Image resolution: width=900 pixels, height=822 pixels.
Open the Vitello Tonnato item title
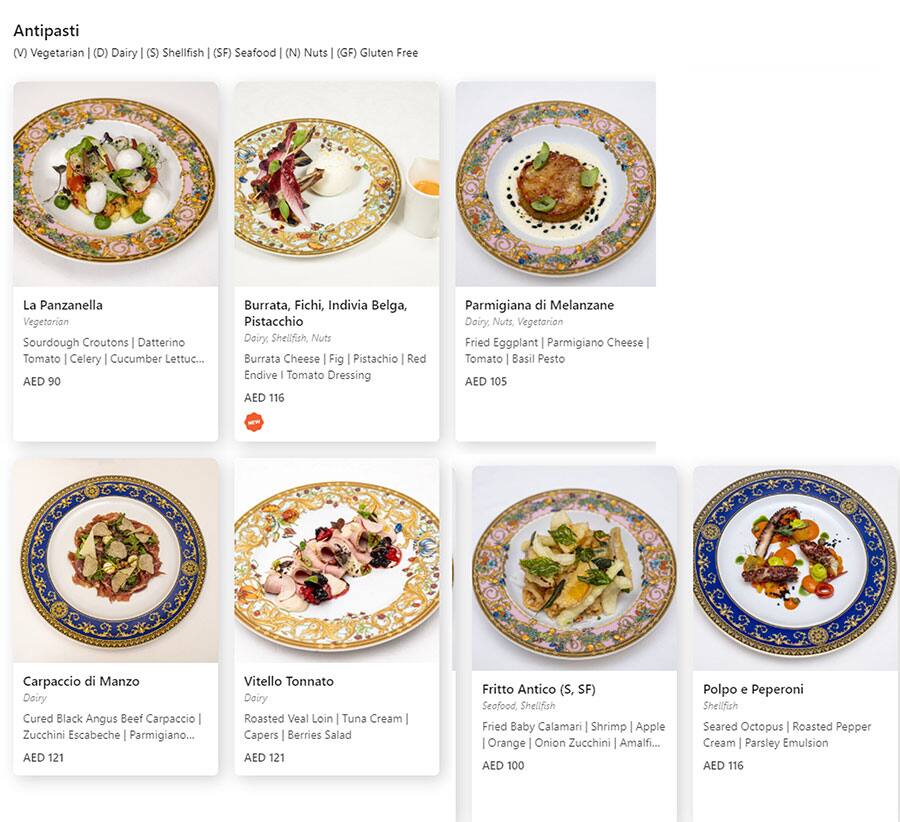(289, 681)
